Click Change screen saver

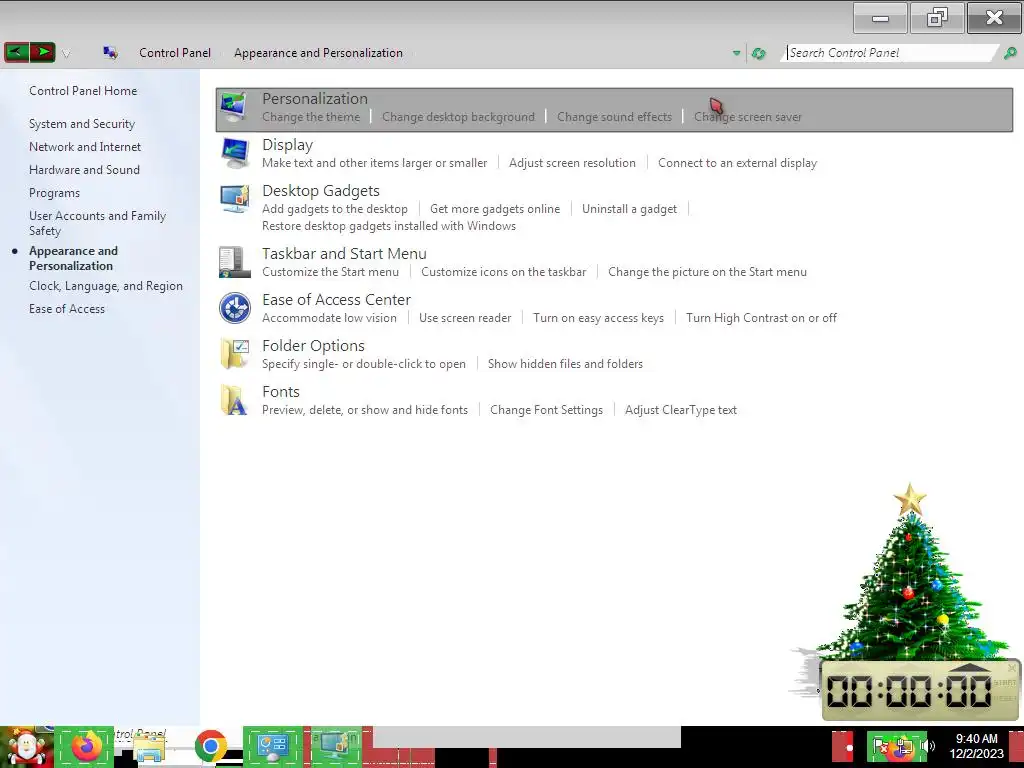tap(748, 117)
